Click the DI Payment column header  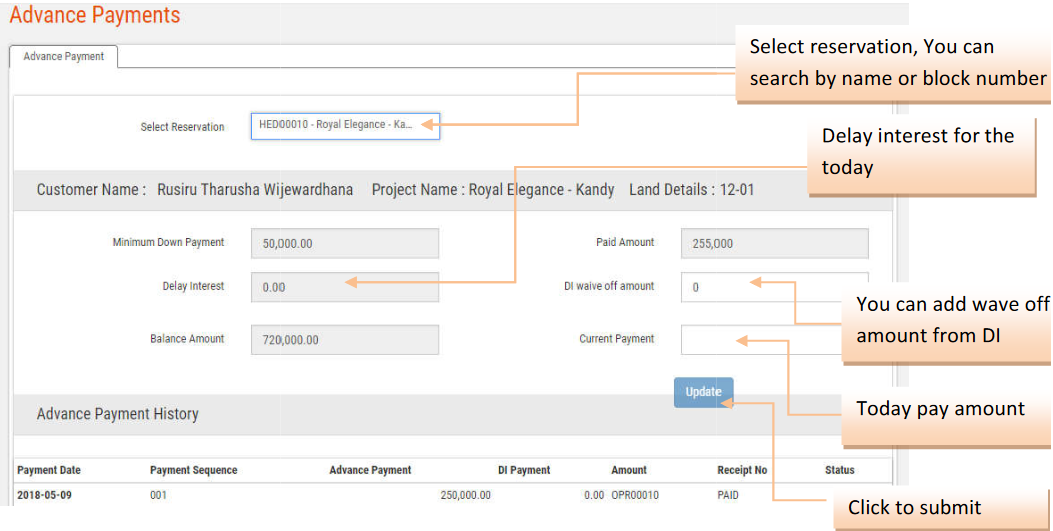[524, 470]
